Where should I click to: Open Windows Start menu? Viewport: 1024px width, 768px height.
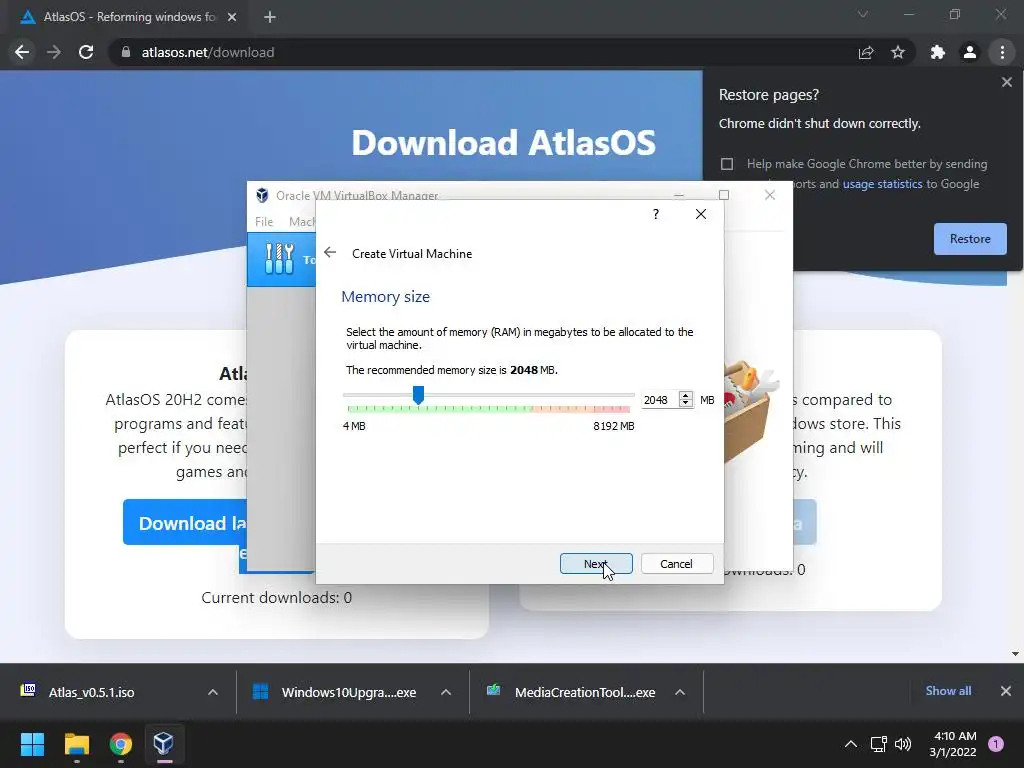click(x=33, y=744)
